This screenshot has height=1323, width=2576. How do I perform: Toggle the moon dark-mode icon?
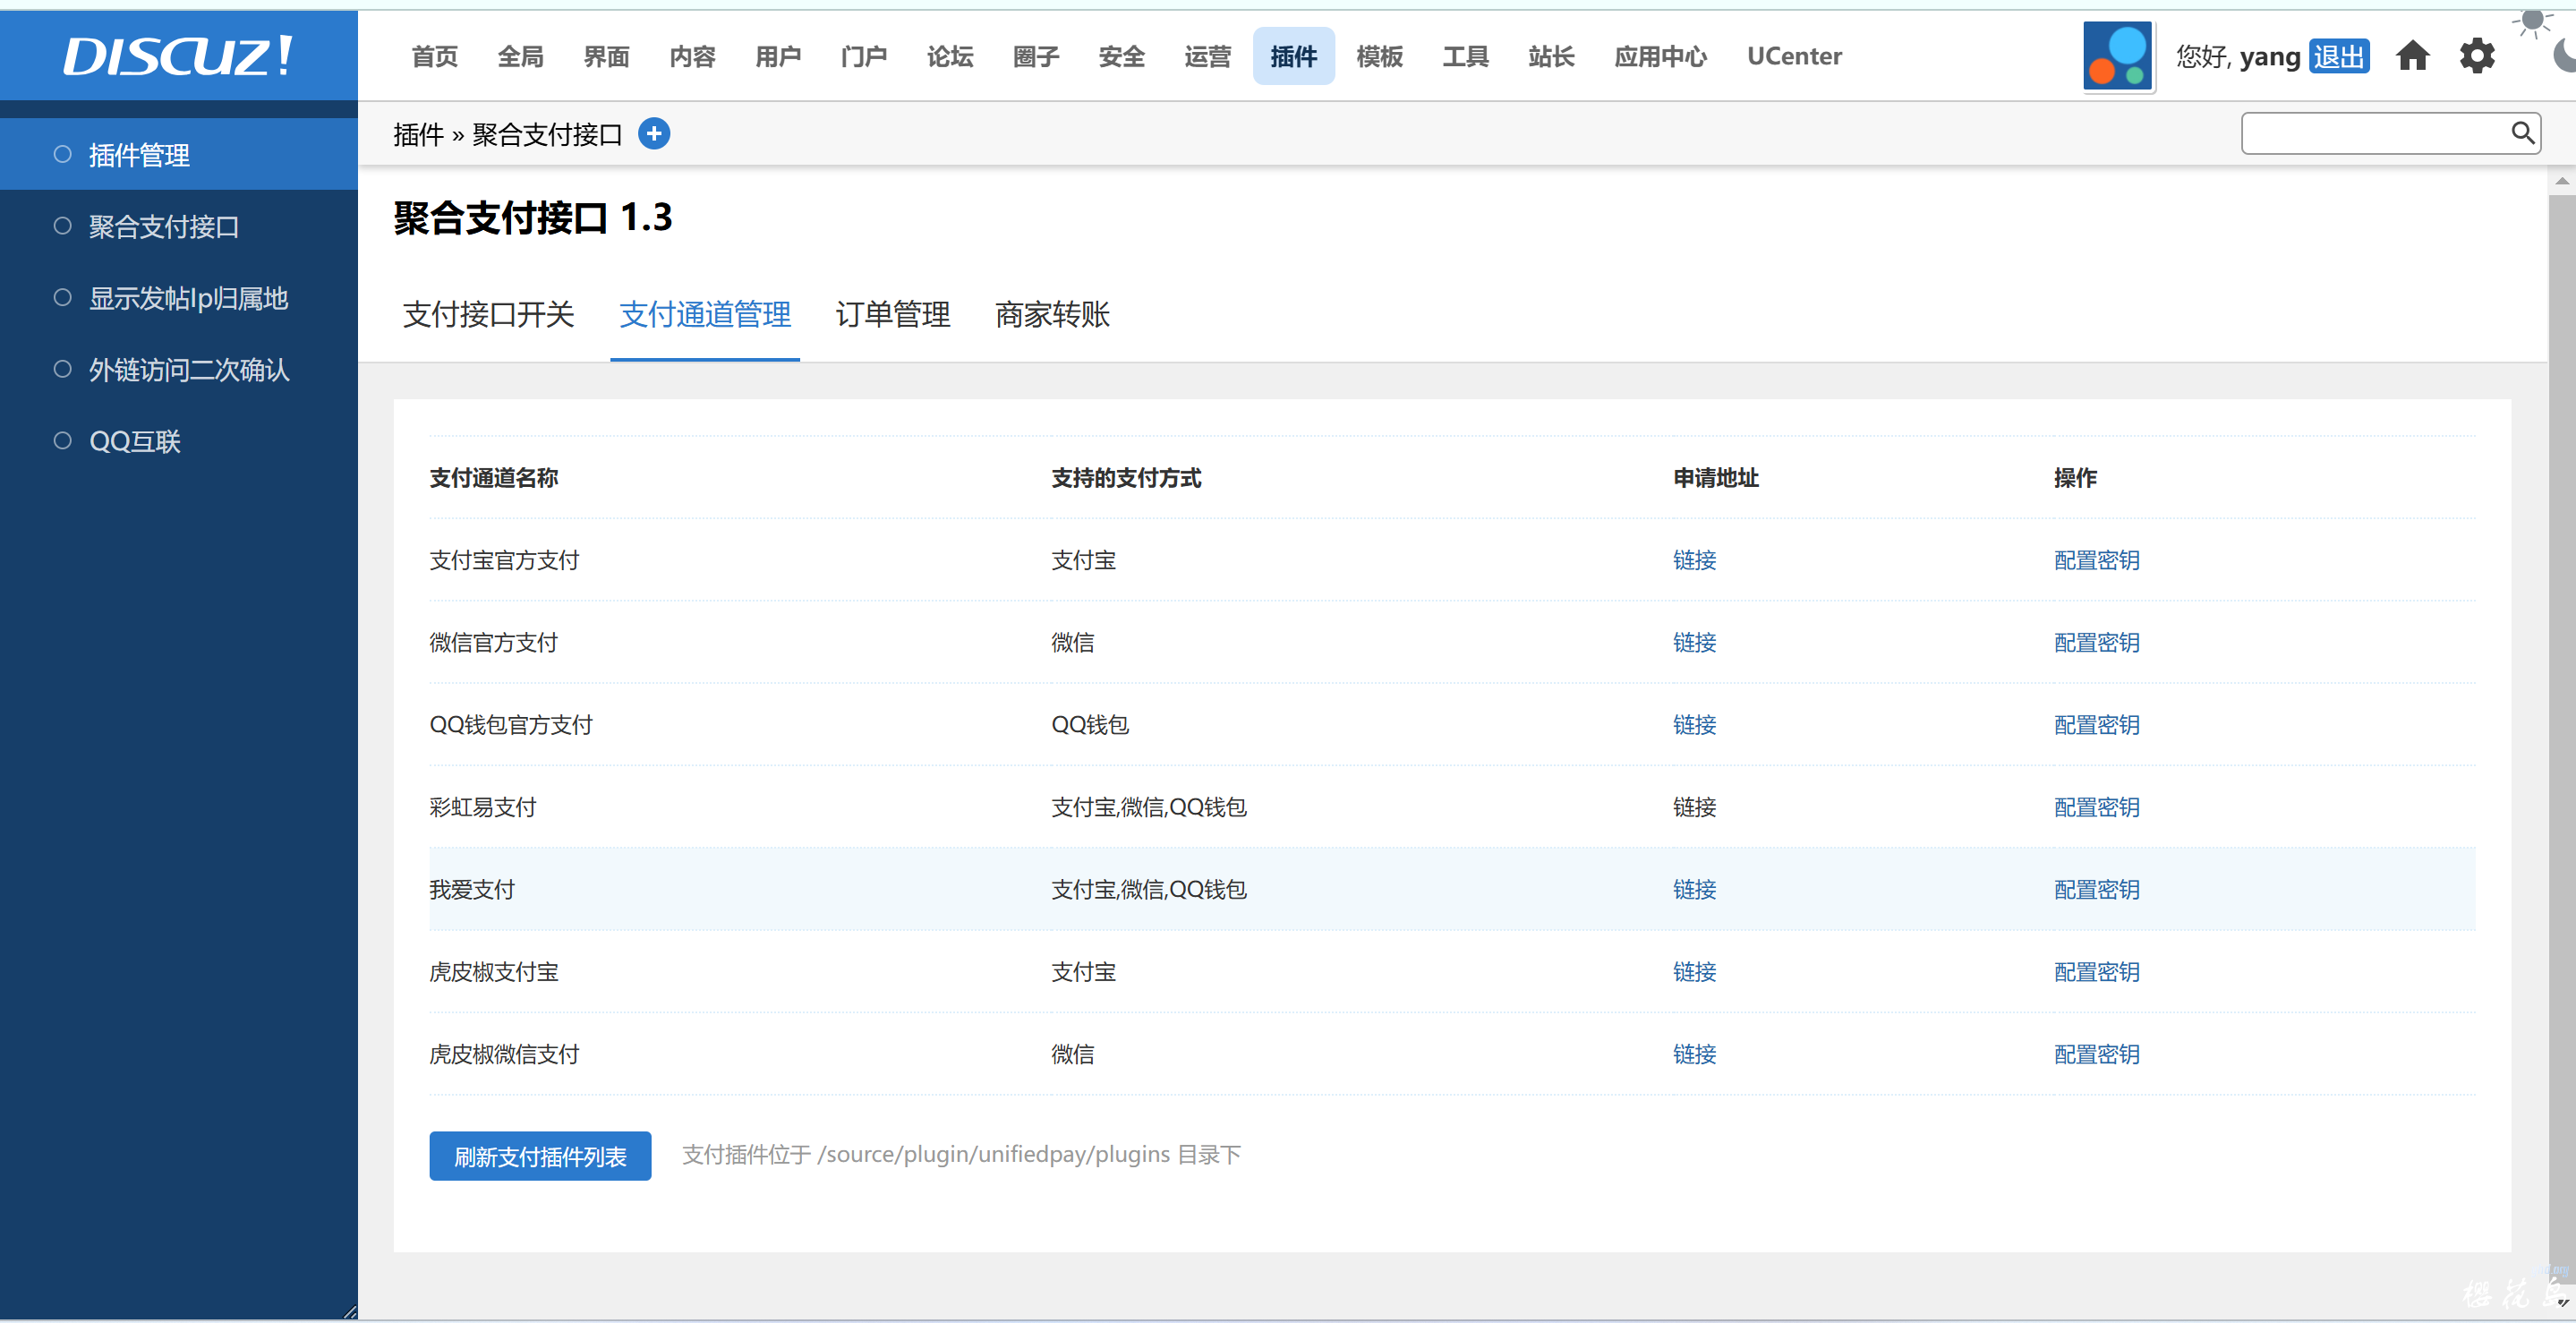pyautogui.click(x=2565, y=56)
